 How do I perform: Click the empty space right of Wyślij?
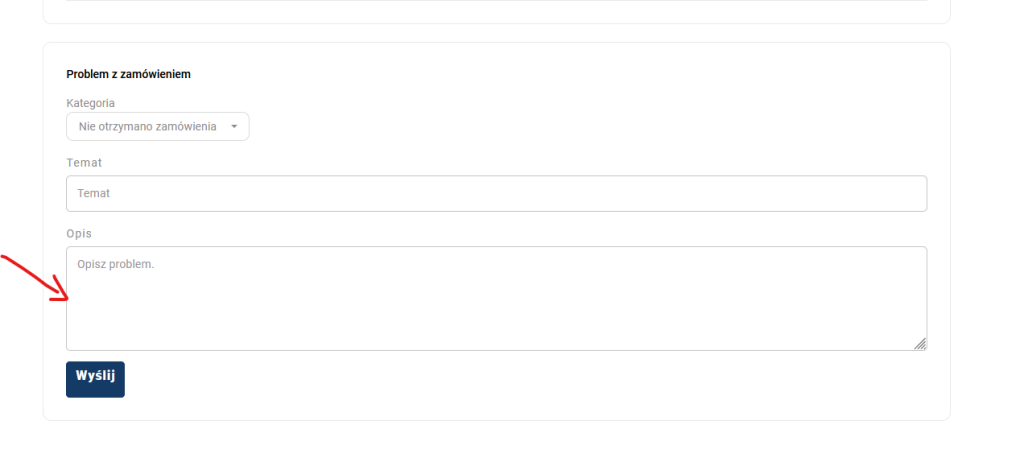pyautogui.click(x=500, y=380)
